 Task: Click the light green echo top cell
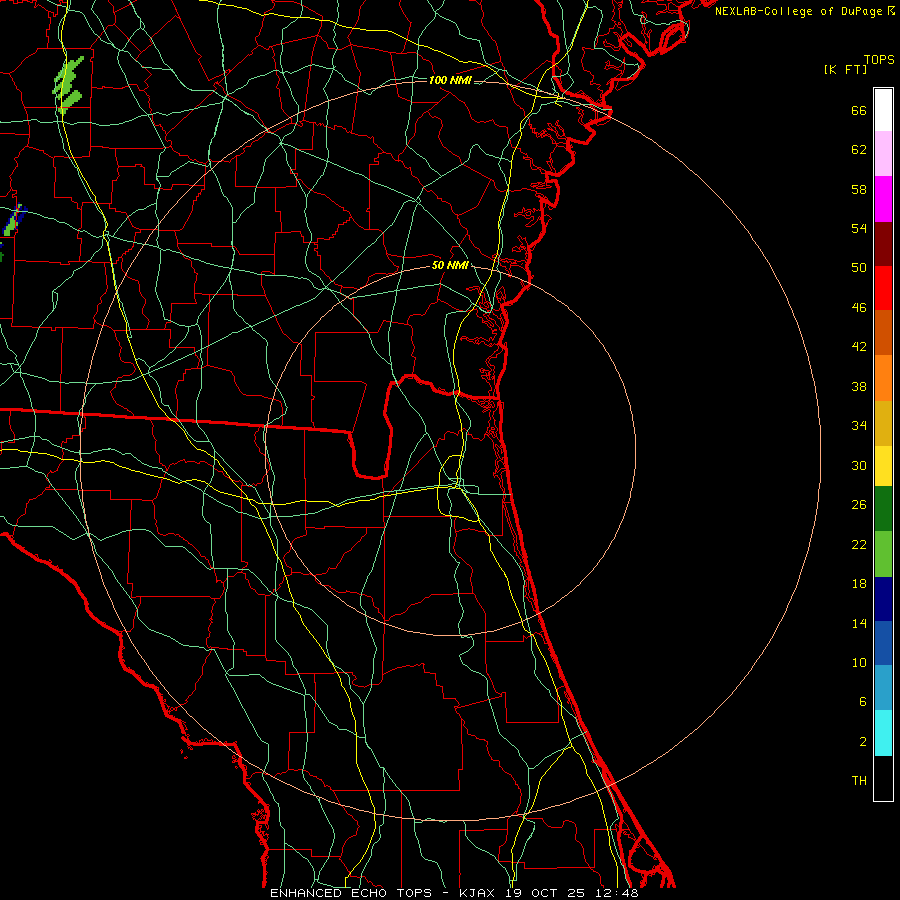click(x=68, y=83)
